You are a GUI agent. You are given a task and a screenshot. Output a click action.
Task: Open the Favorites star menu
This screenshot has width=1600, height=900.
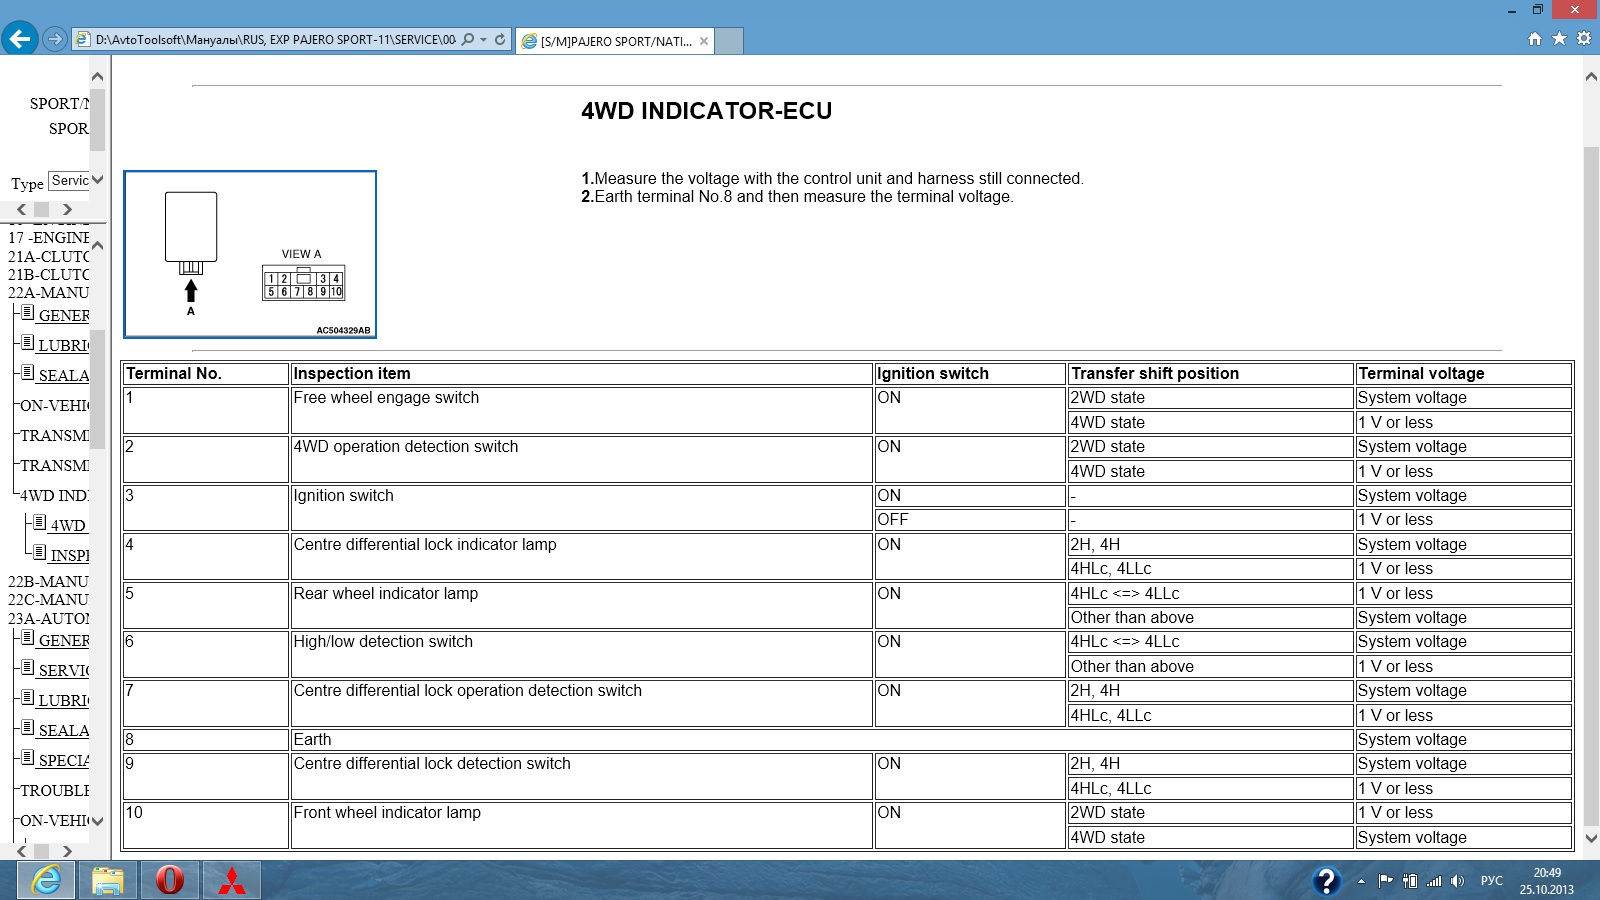click(x=1559, y=39)
